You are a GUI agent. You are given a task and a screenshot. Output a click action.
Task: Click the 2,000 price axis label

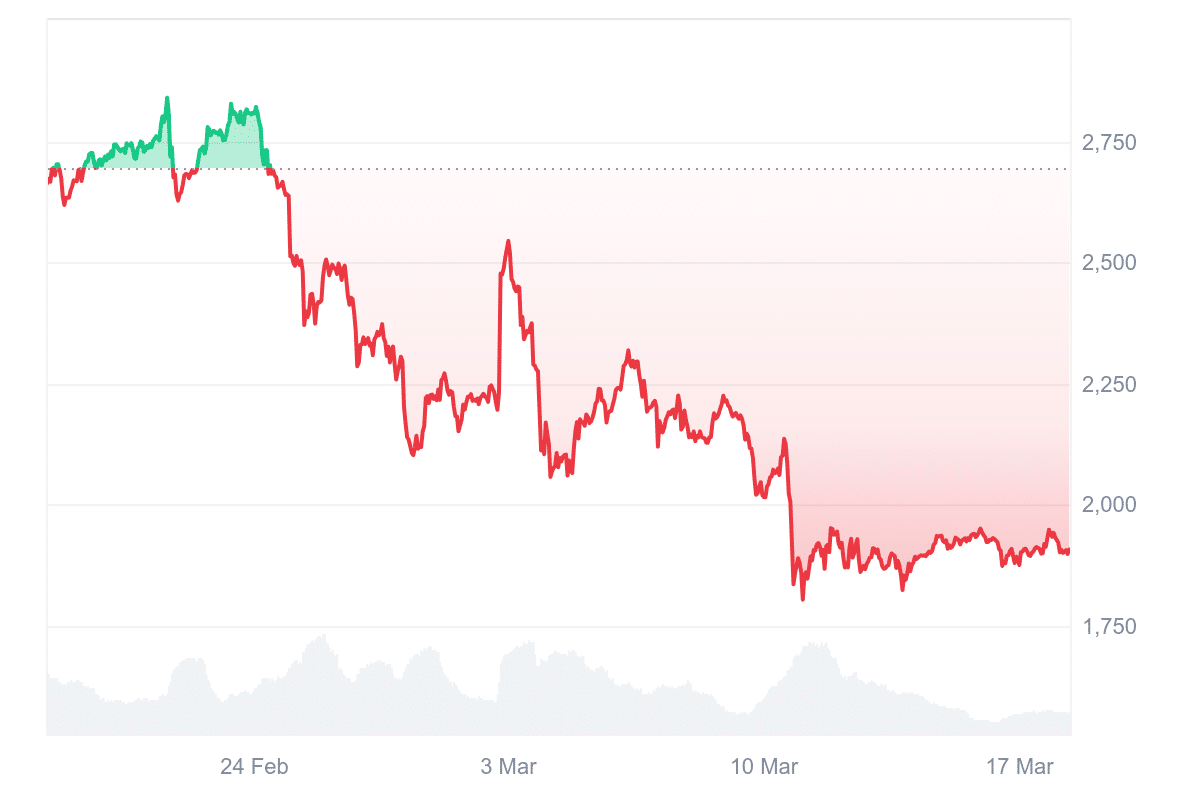(x=1109, y=505)
